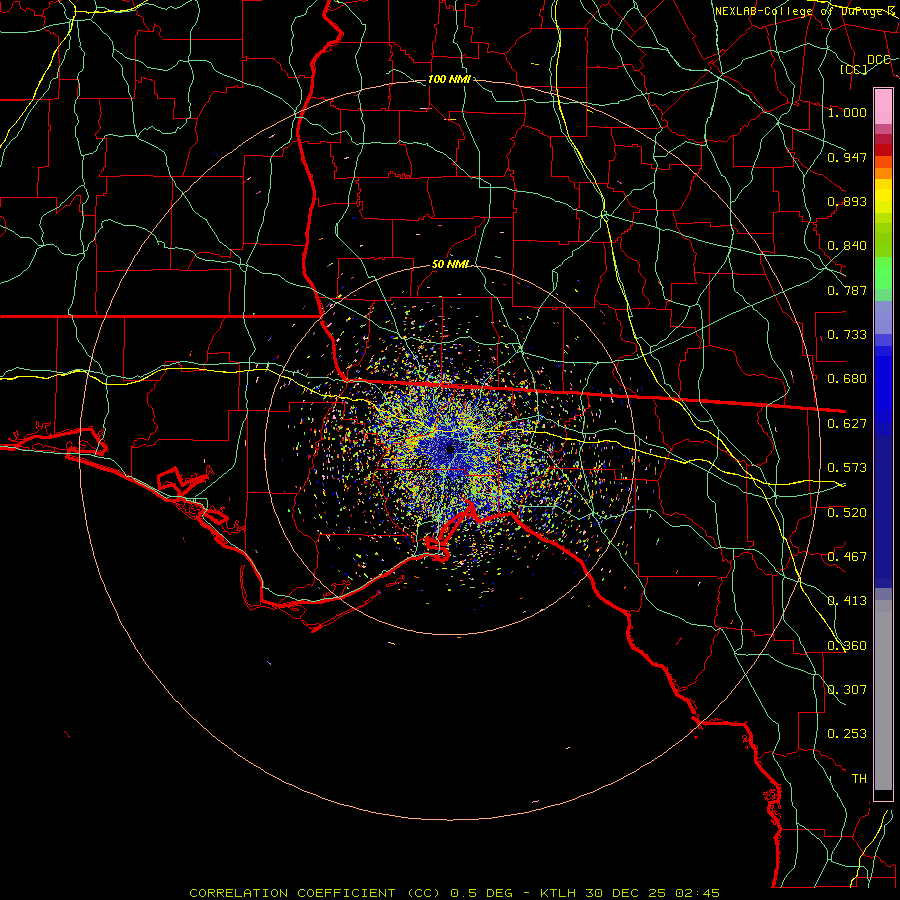Pick the gray low-value segment of the color scale
Viewport: 900px width, 900px height.
pyautogui.click(x=883, y=695)
